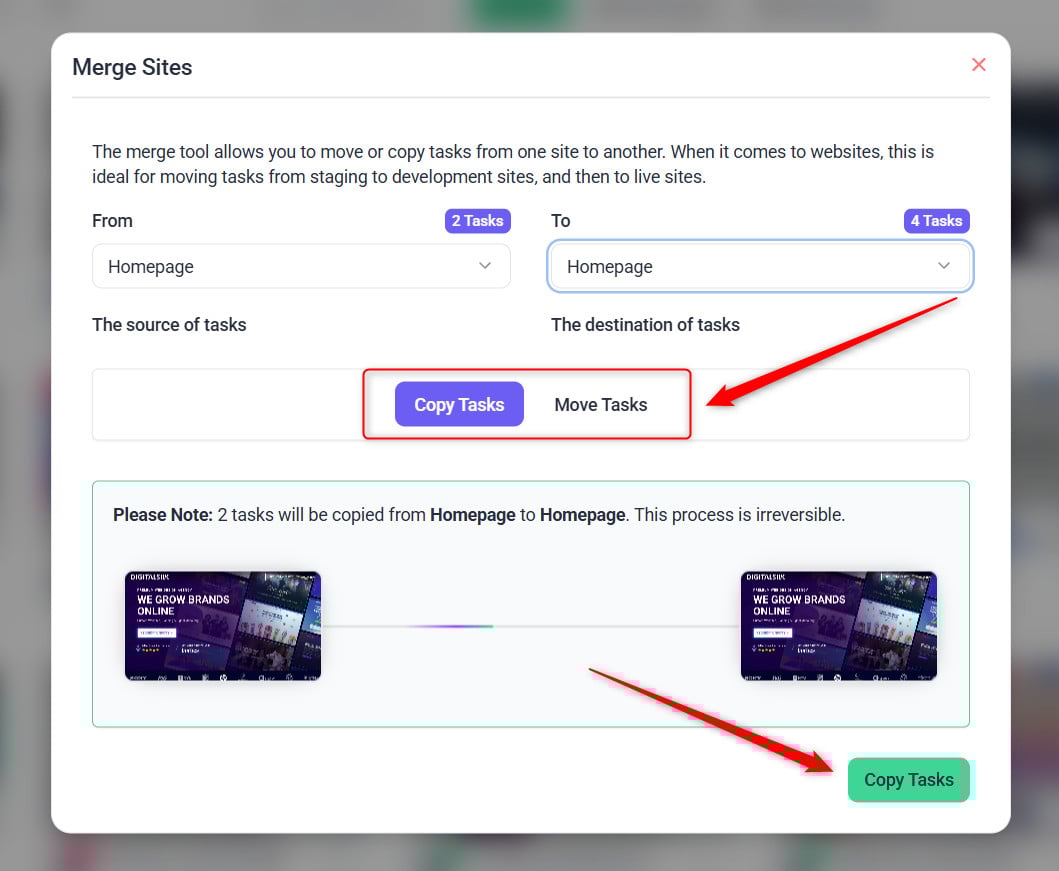Click the merge tool description paragraph
The image size is (1059, 871).
512,165
